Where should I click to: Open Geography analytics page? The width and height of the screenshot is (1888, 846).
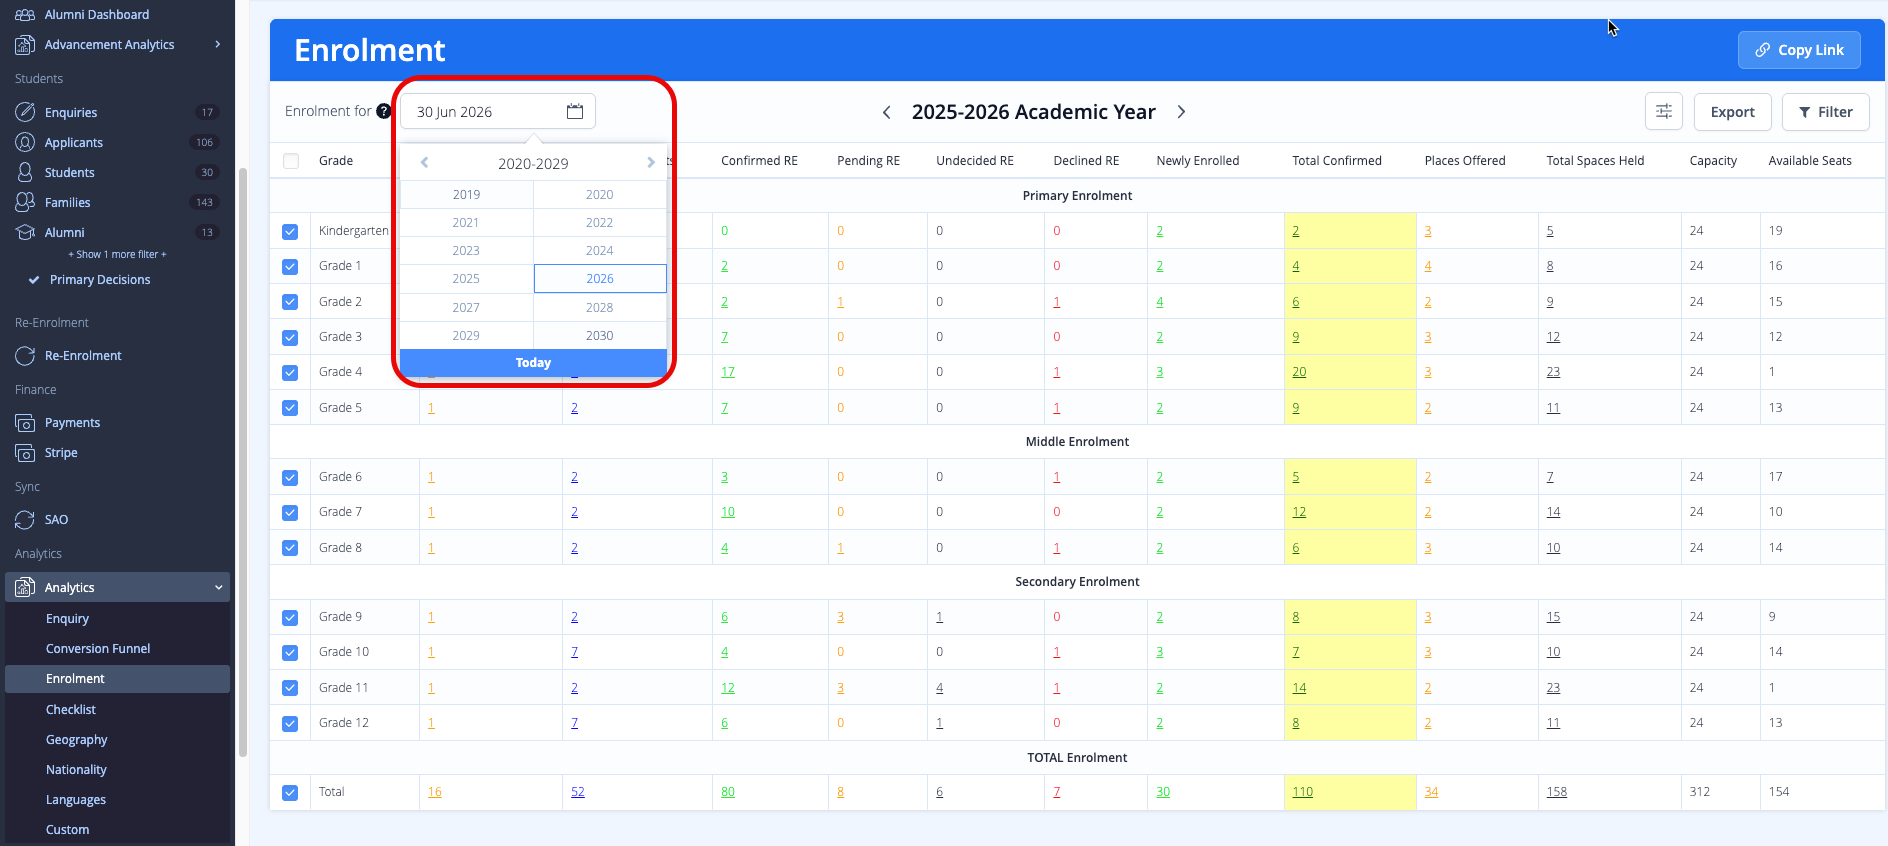[76, 740]
